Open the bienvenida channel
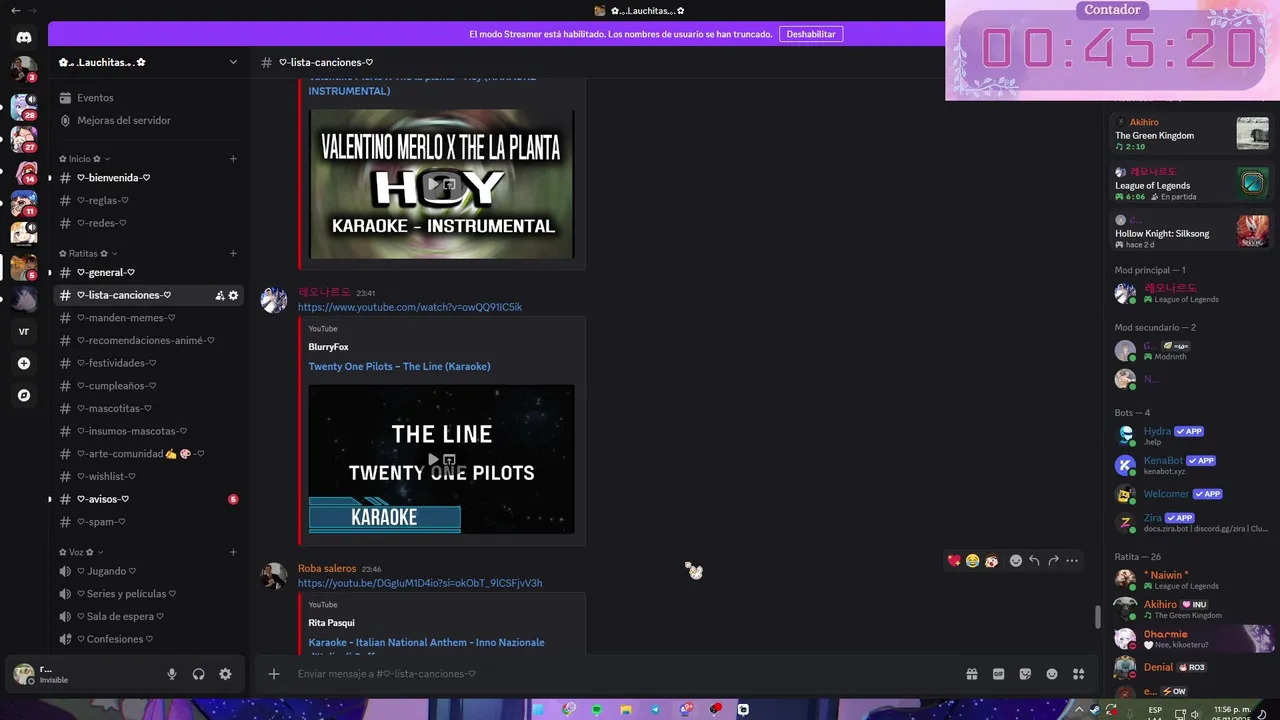The image size is (1280, 720). point(148,178)
